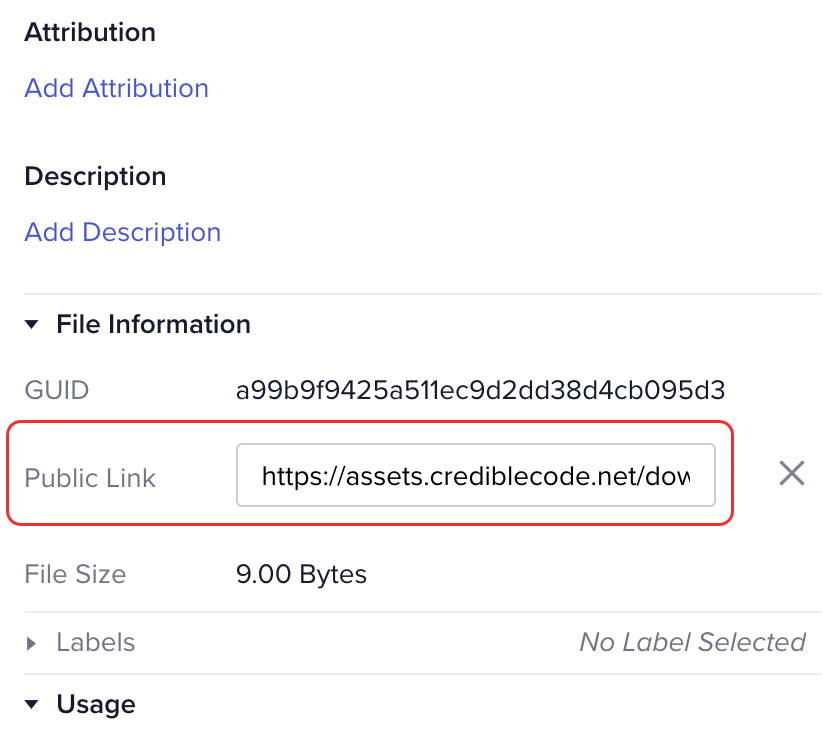Click the Attribution section heading
The height and width of the screenshot is (732, 823).
coord(90,32)
